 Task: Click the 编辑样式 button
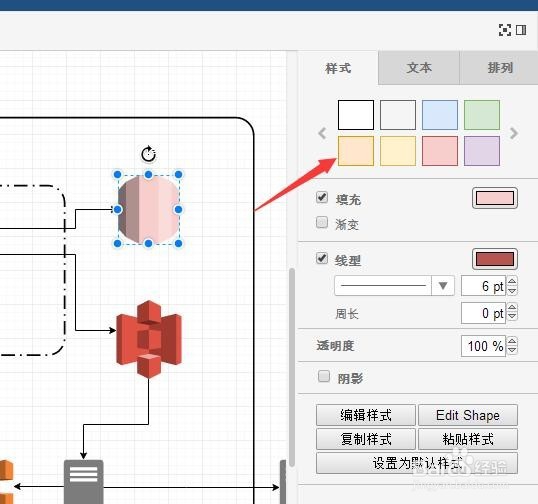(366, 415)
